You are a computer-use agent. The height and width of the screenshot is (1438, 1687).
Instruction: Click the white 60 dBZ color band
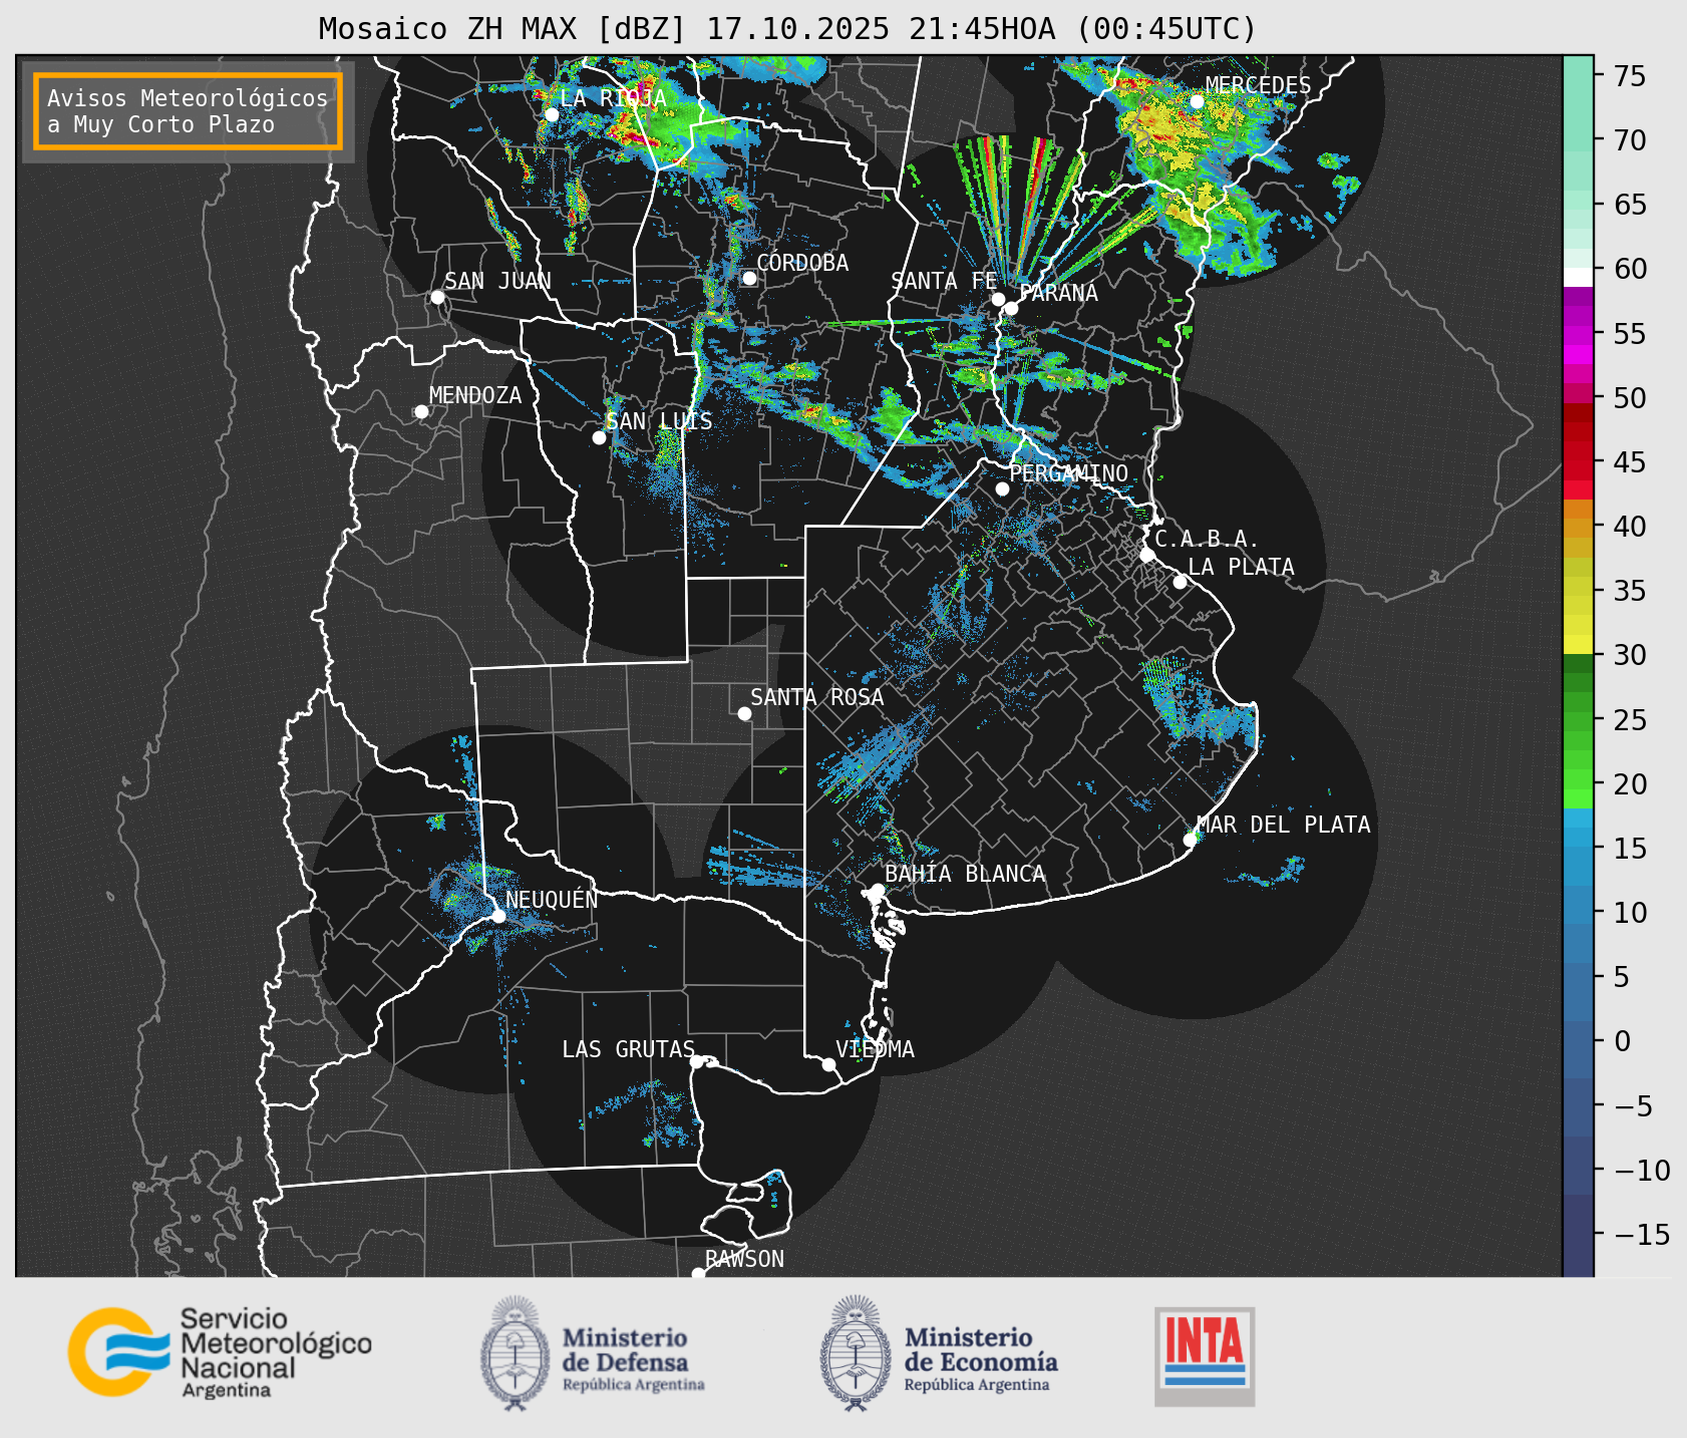click(1578, 277)
